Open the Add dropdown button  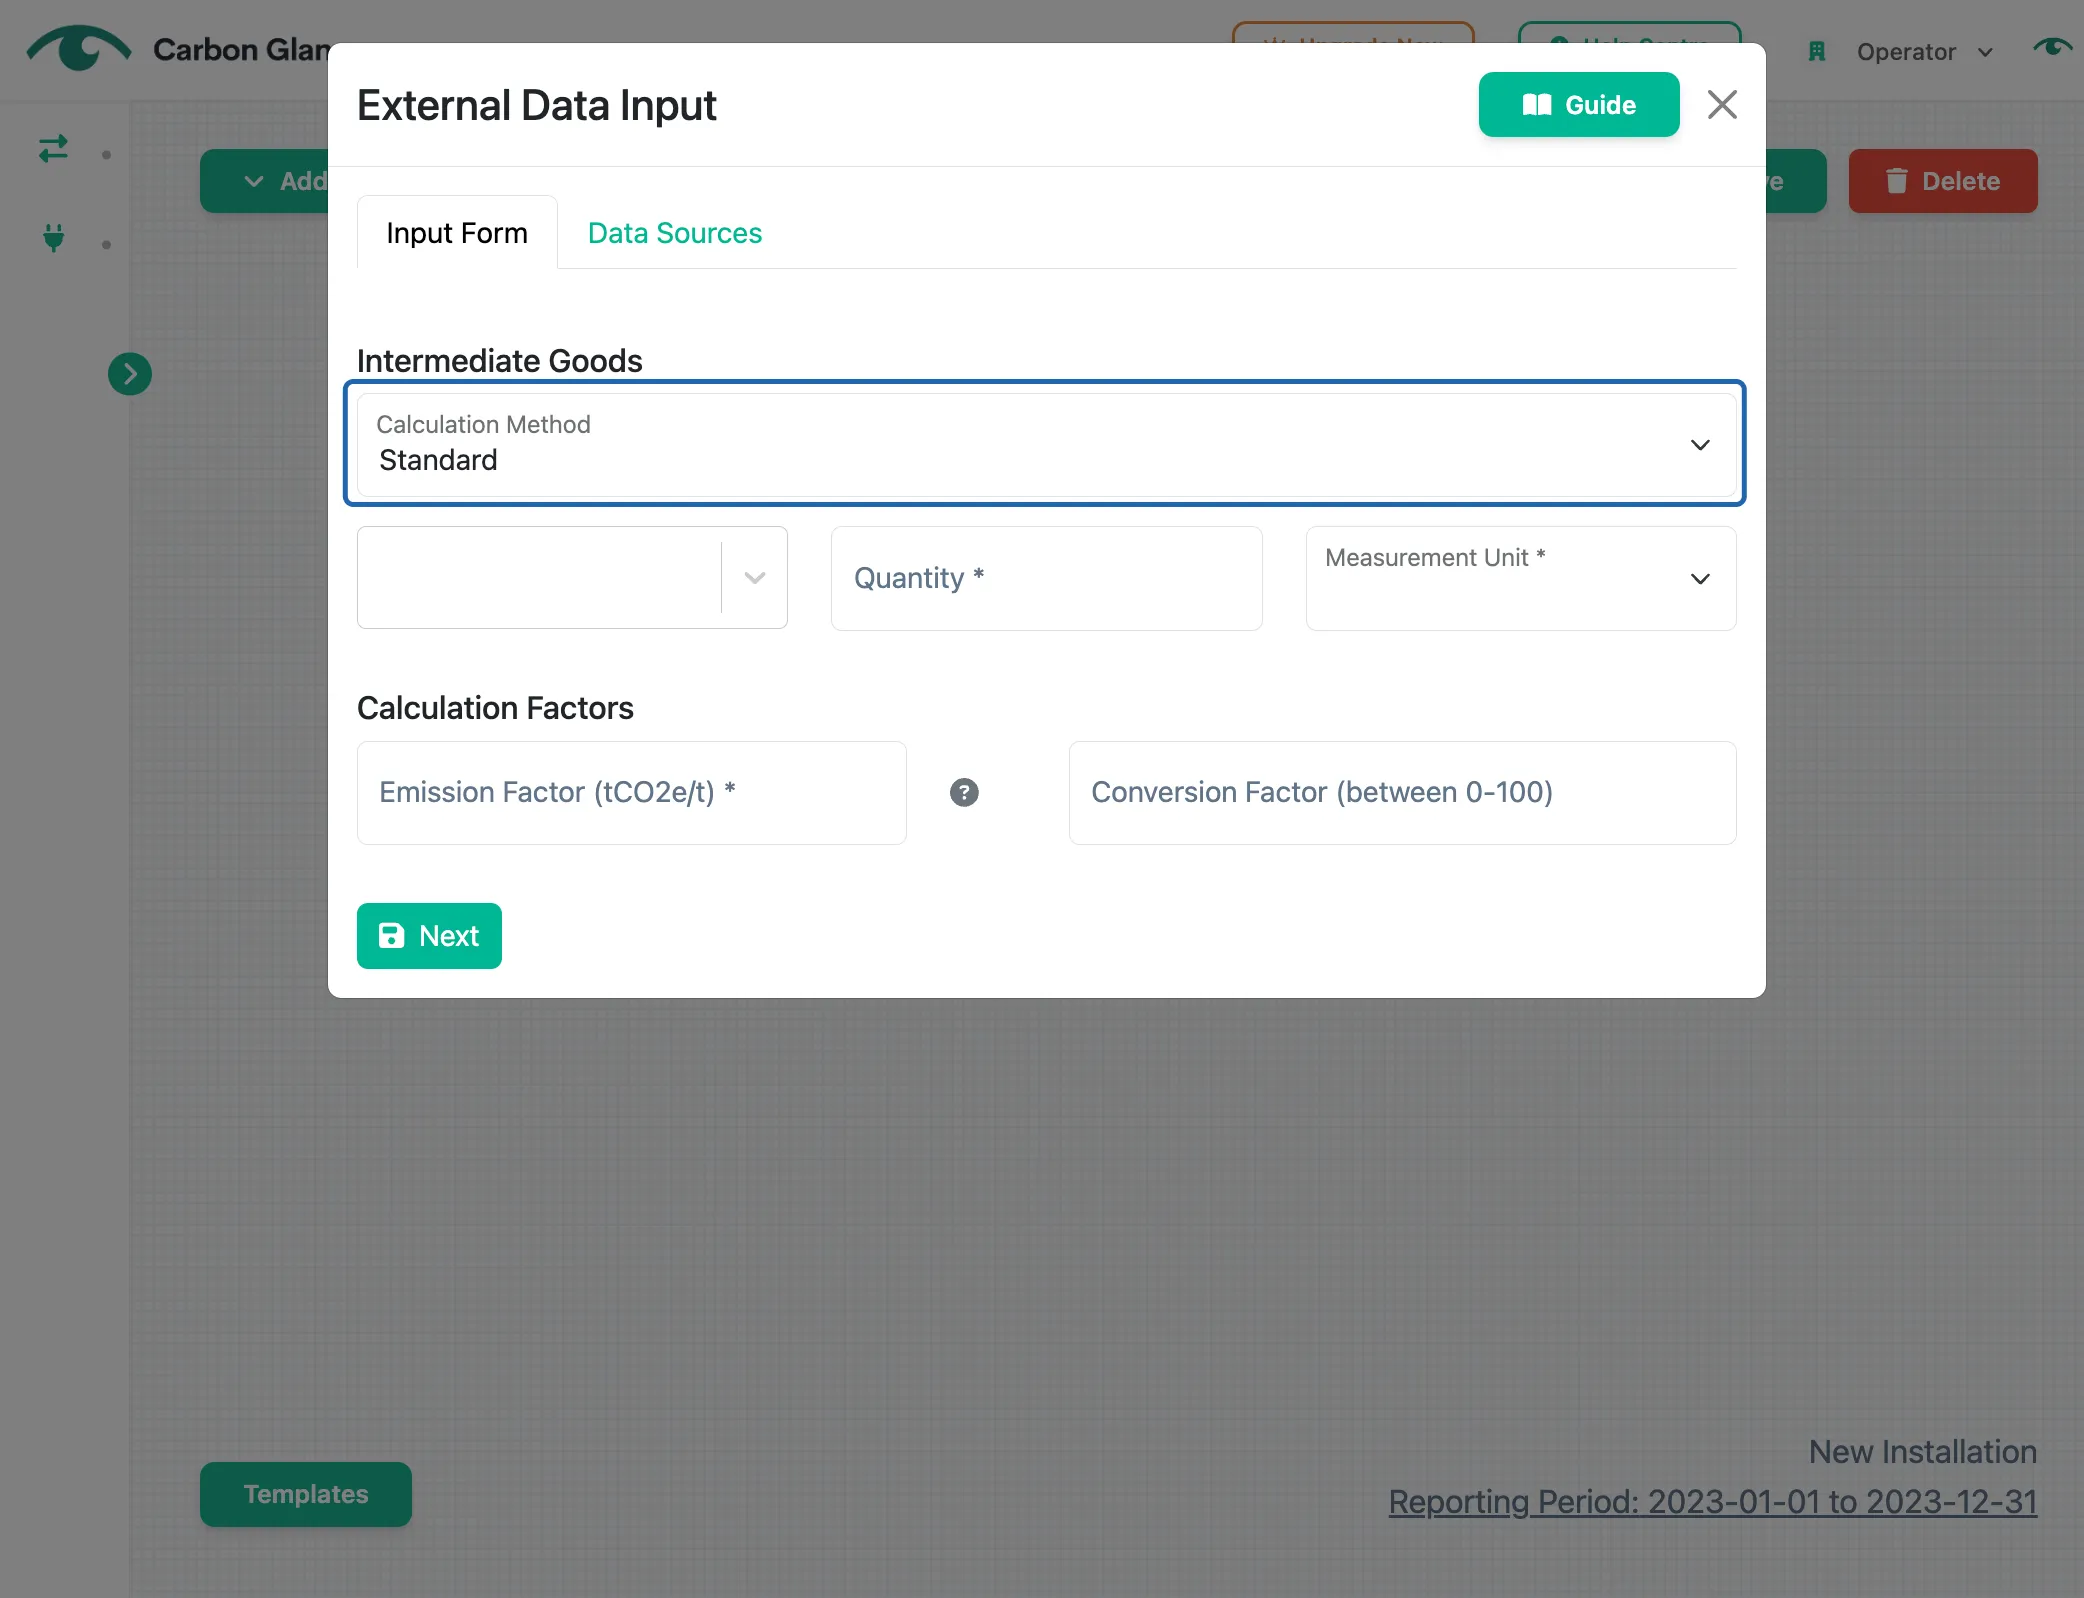[266, 181]
